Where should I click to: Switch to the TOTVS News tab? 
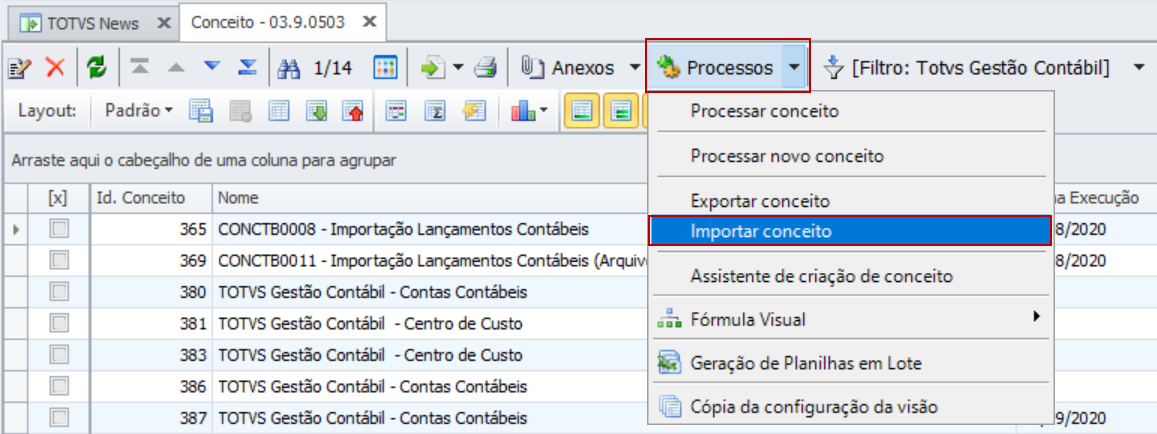pyautogui.click(x=92, y=23)
